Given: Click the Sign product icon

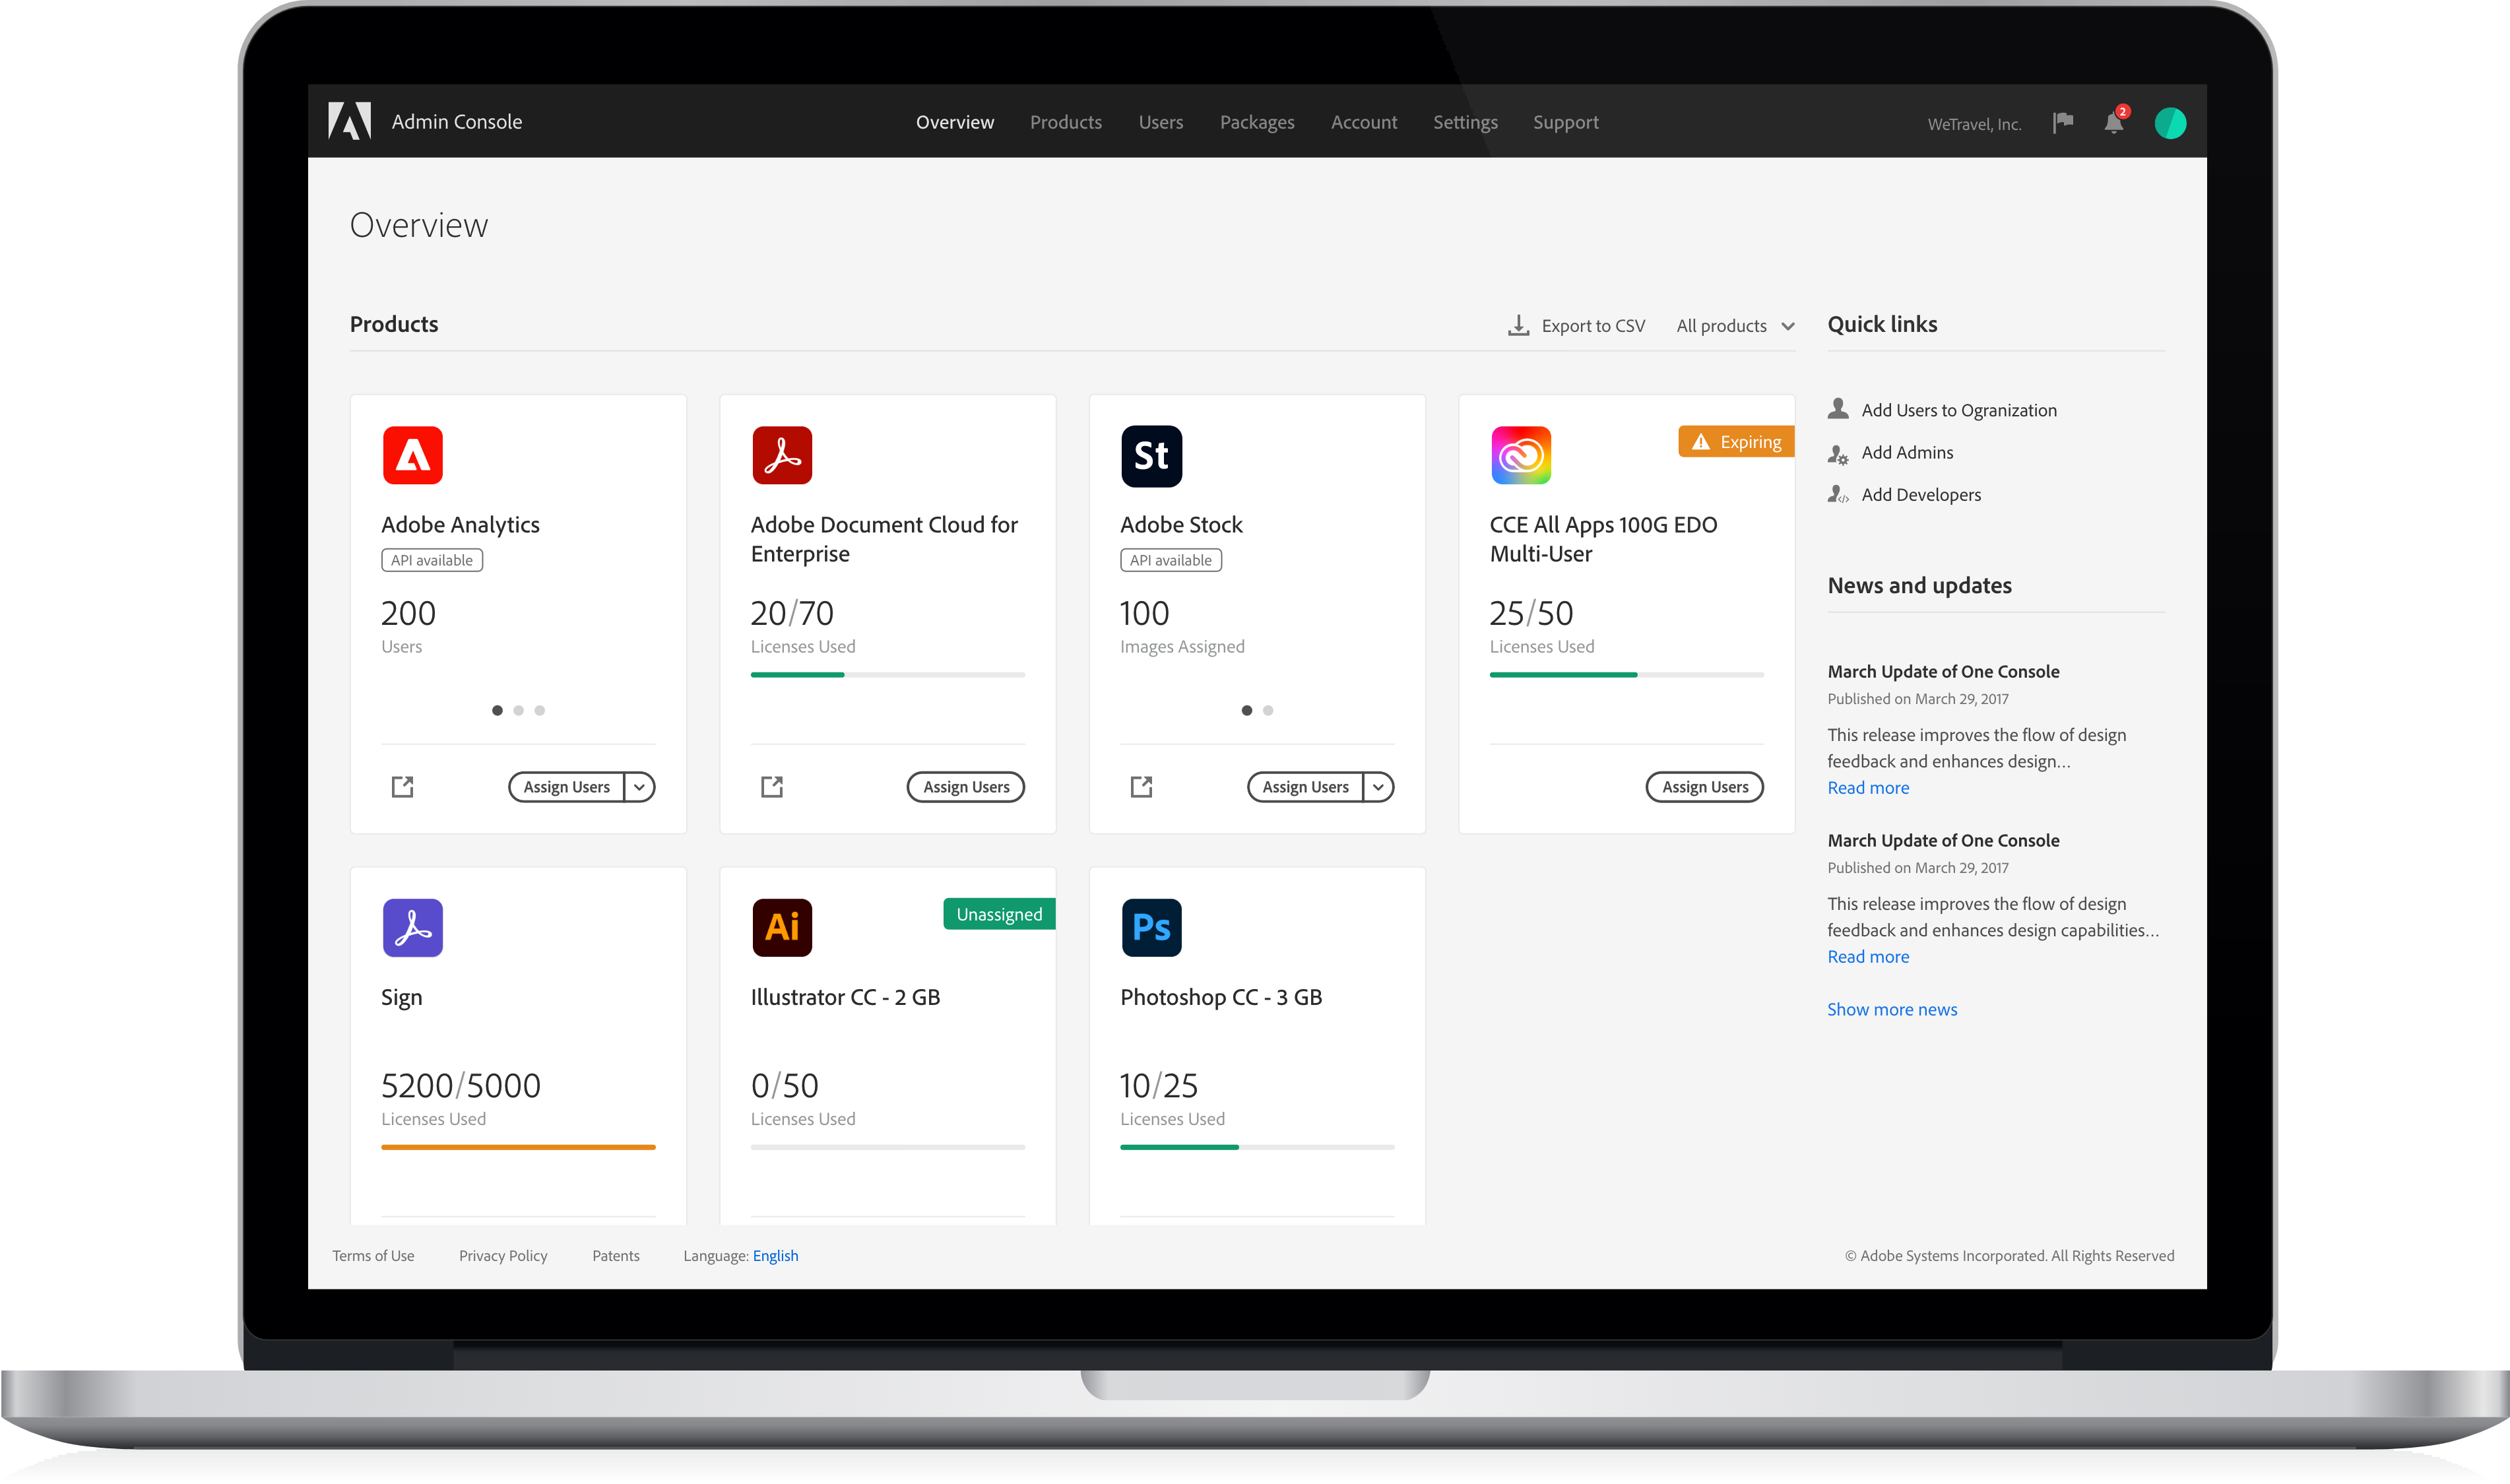Looking at the screenshot, I should (x=412, y=927).
